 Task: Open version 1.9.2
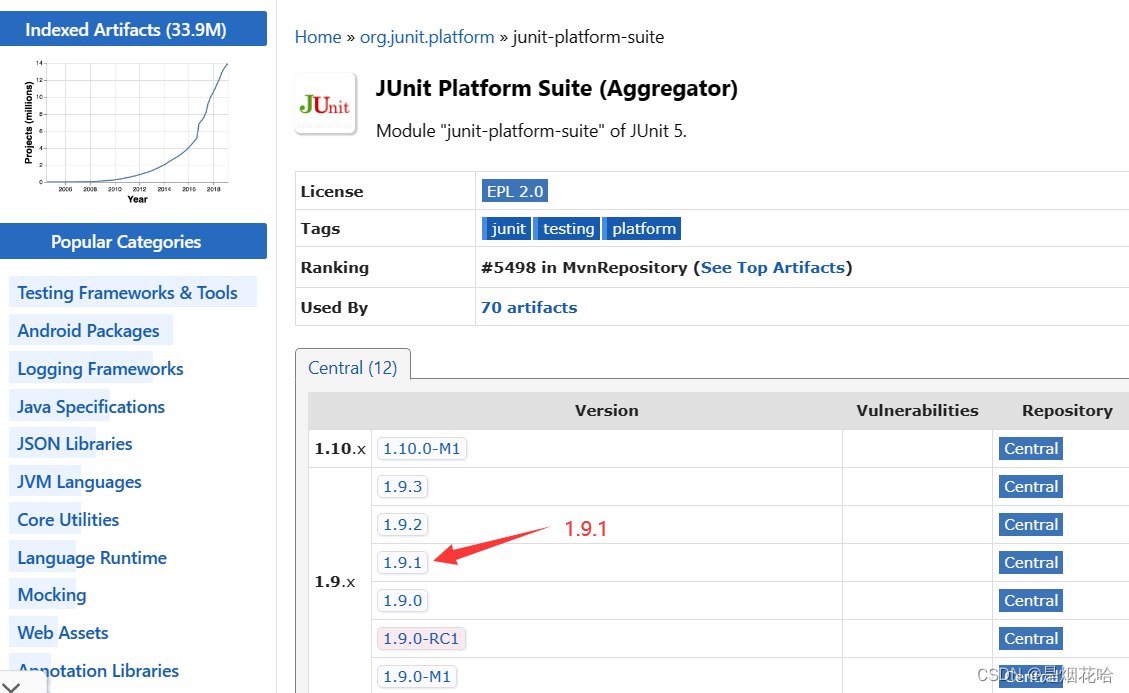click(402, 524)
